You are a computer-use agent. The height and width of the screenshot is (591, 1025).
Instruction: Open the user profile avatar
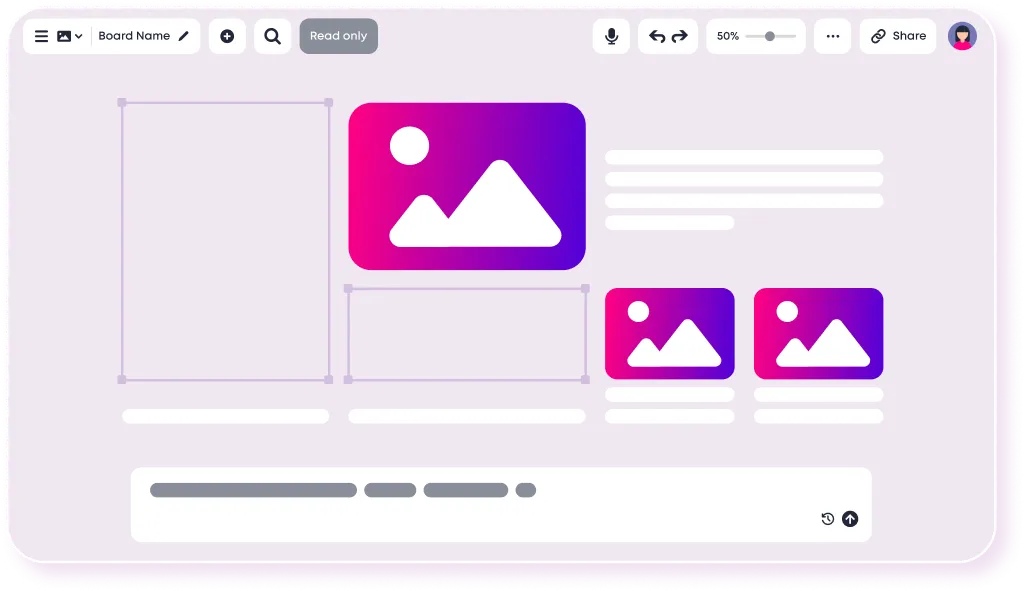click(962, 36)
